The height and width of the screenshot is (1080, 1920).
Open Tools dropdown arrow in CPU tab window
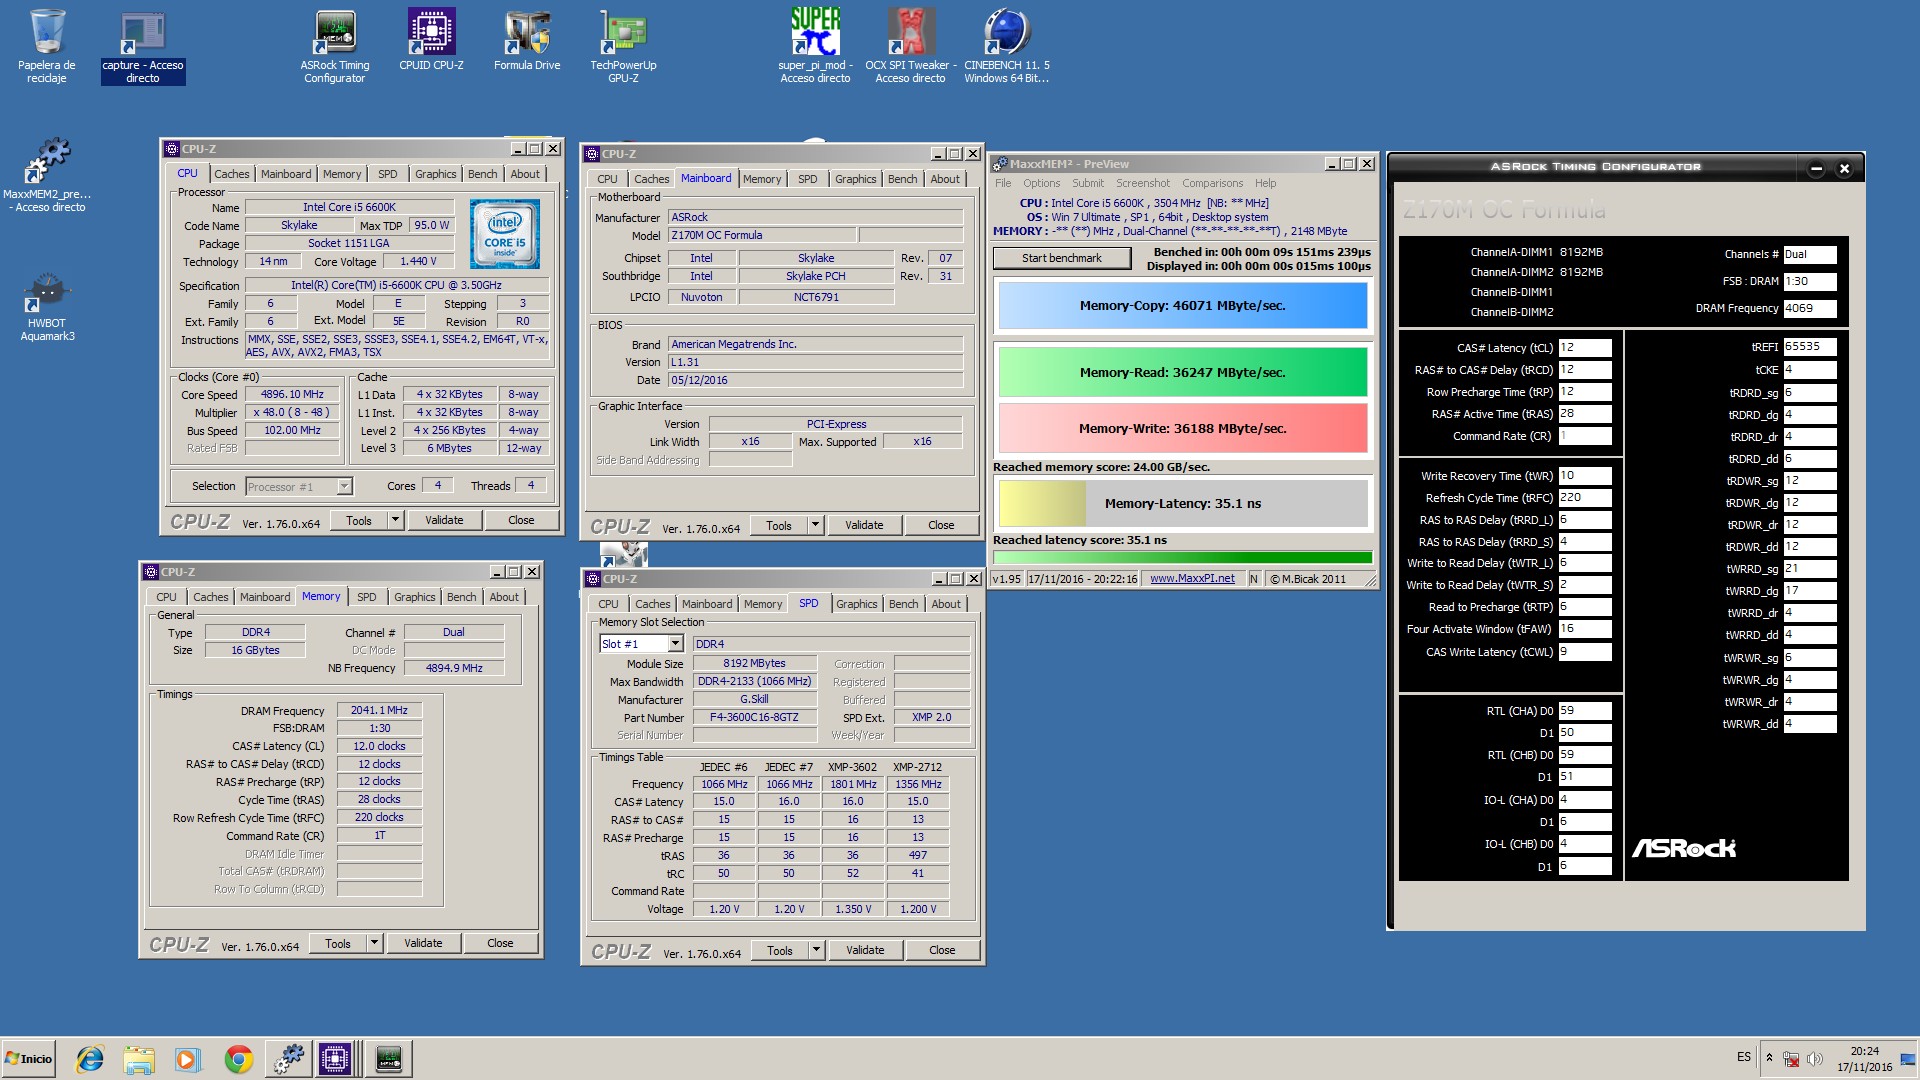(x=395, y=520)
